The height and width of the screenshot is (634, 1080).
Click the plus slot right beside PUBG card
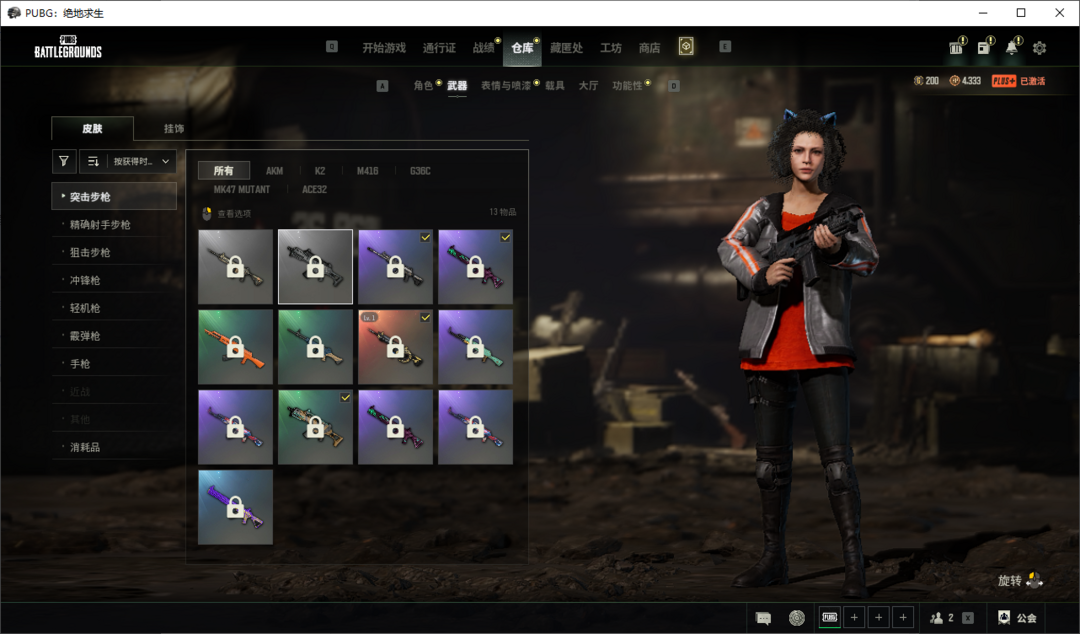(854, 617)
